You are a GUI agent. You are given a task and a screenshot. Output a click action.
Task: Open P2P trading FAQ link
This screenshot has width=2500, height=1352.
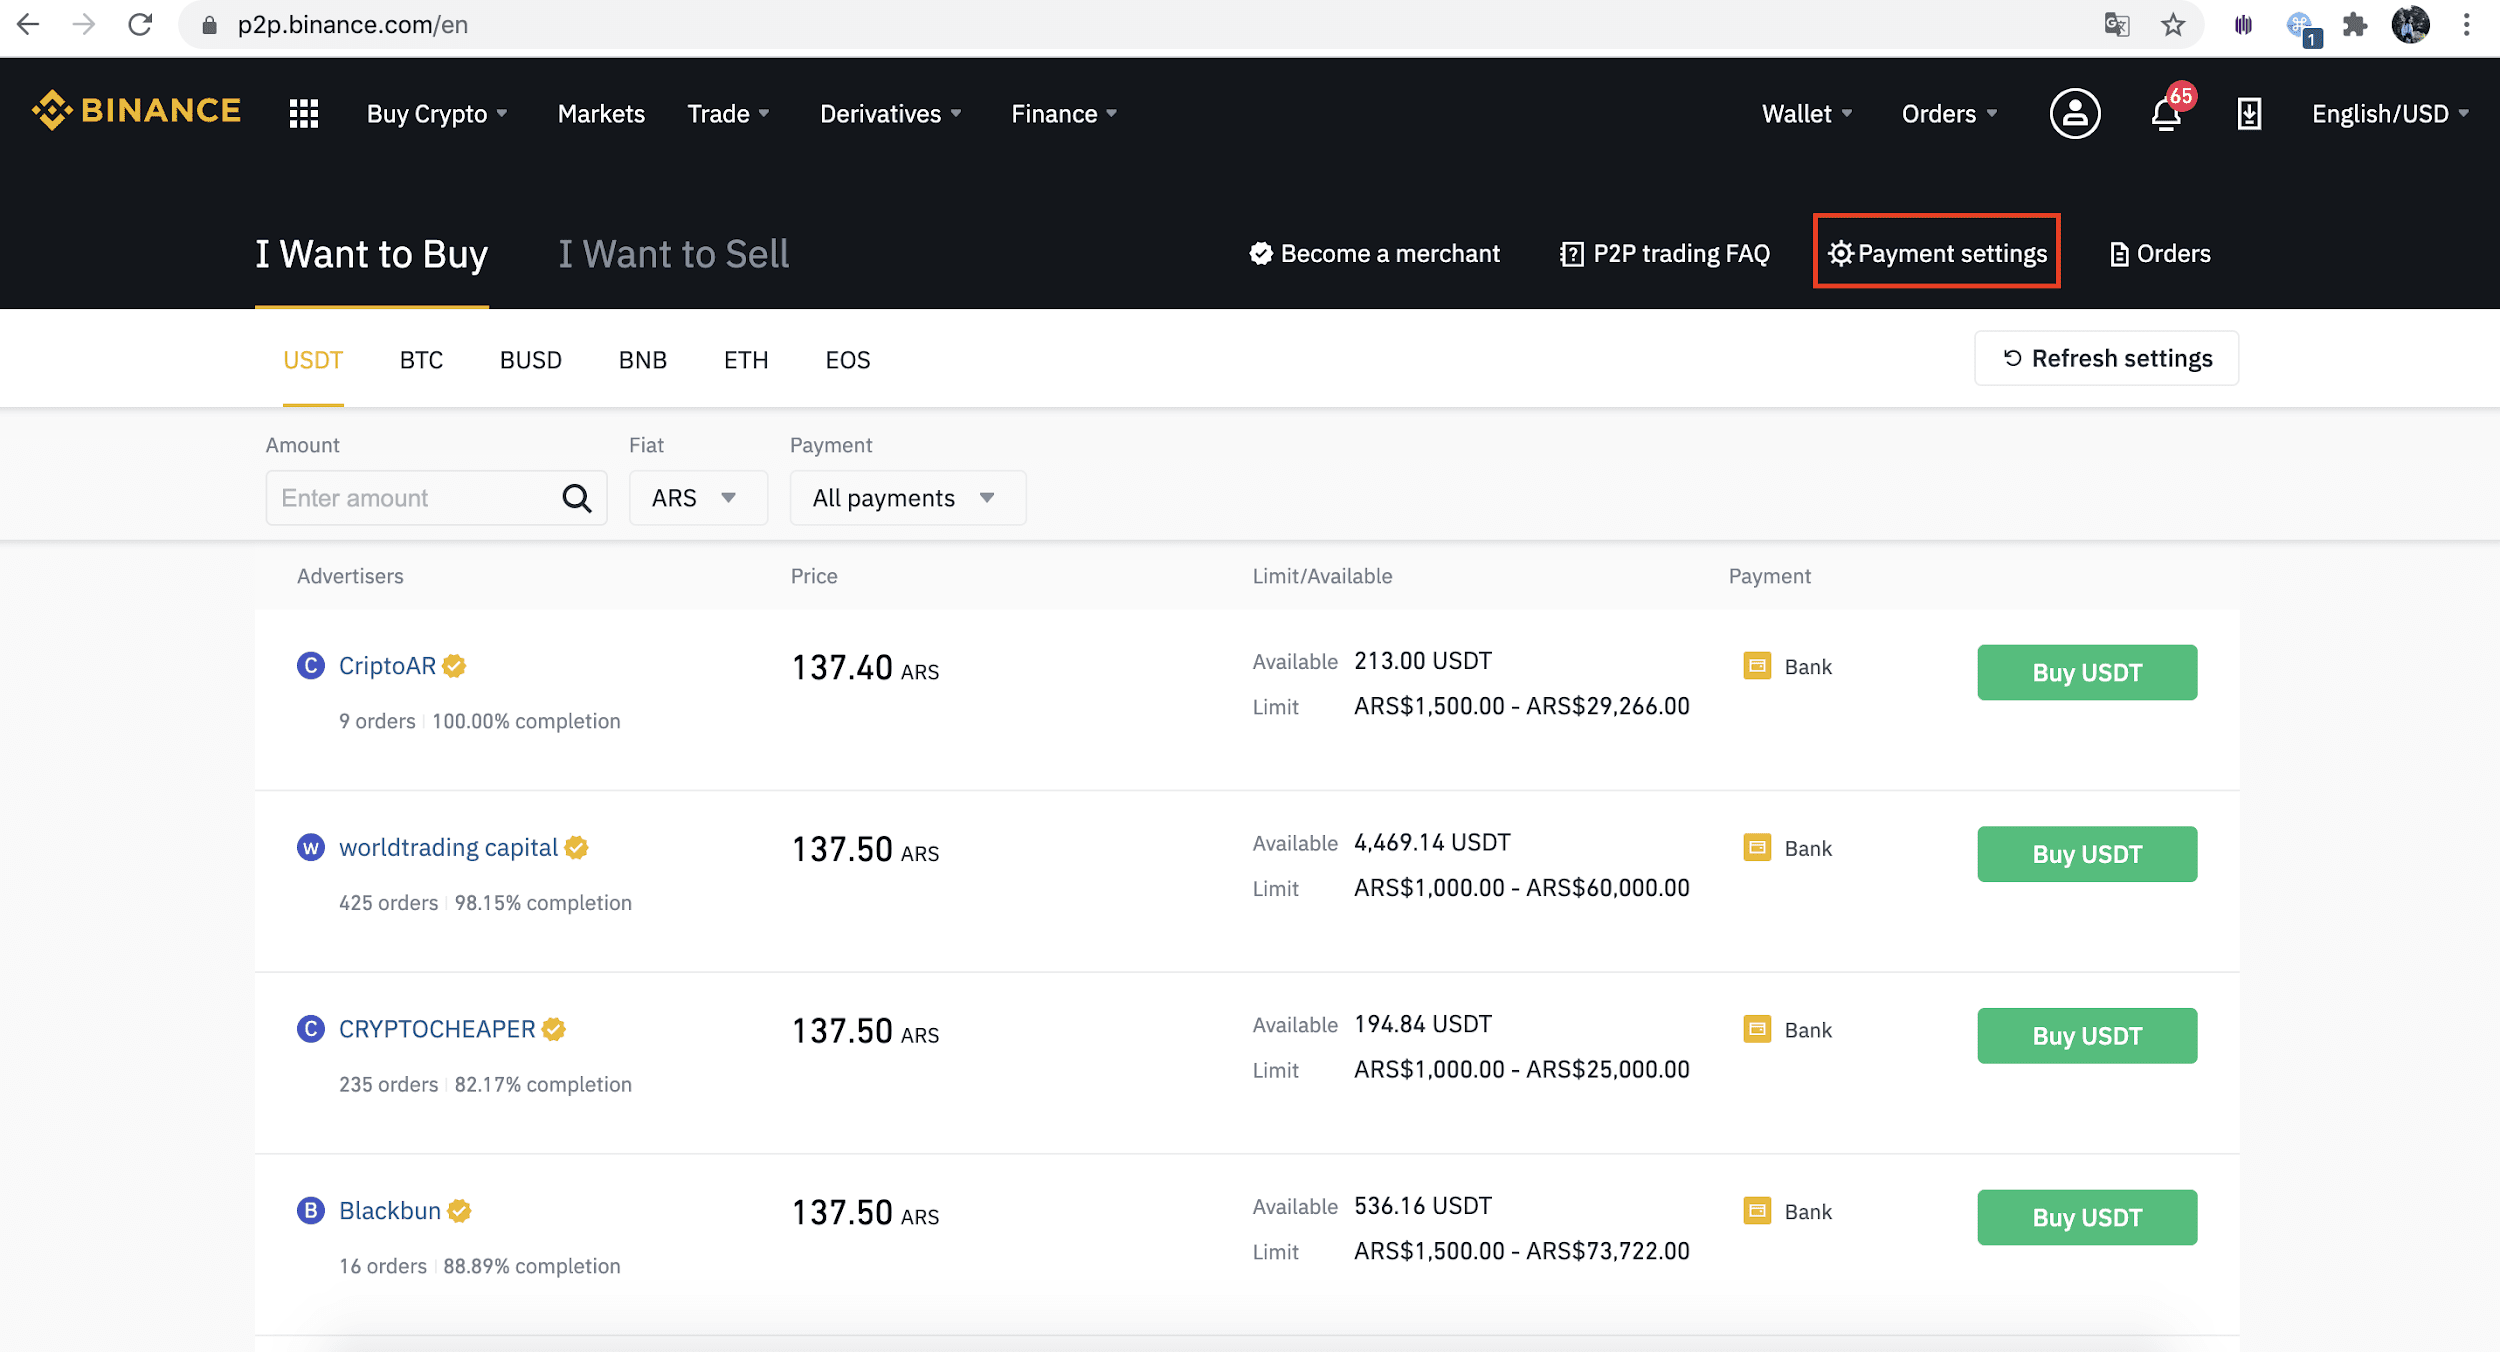(1665, 254)
